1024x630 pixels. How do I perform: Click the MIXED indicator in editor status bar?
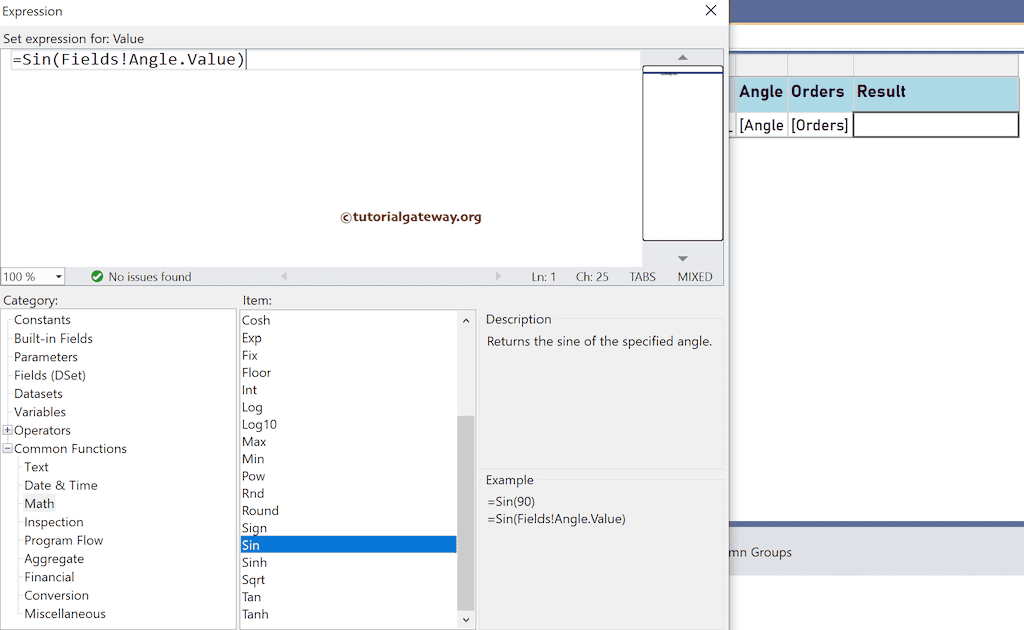[x=695, y=277]
